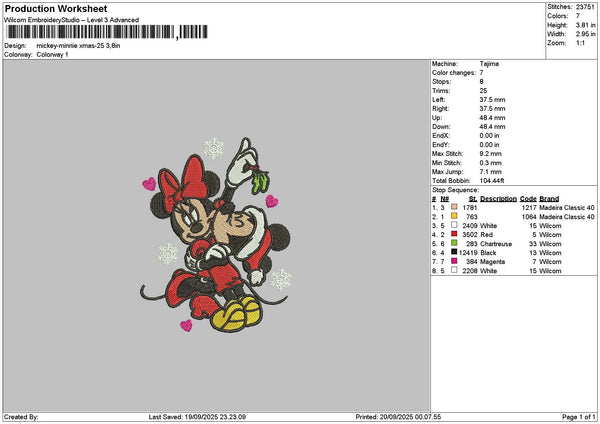Screen dimensions: 600x424
Task: Choose the Magenta thread color swatch
Action: tap(453, 261)
